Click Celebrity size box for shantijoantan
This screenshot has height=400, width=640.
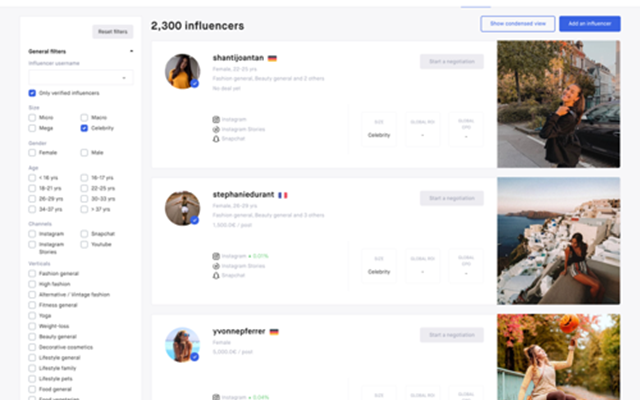(379, 129)
